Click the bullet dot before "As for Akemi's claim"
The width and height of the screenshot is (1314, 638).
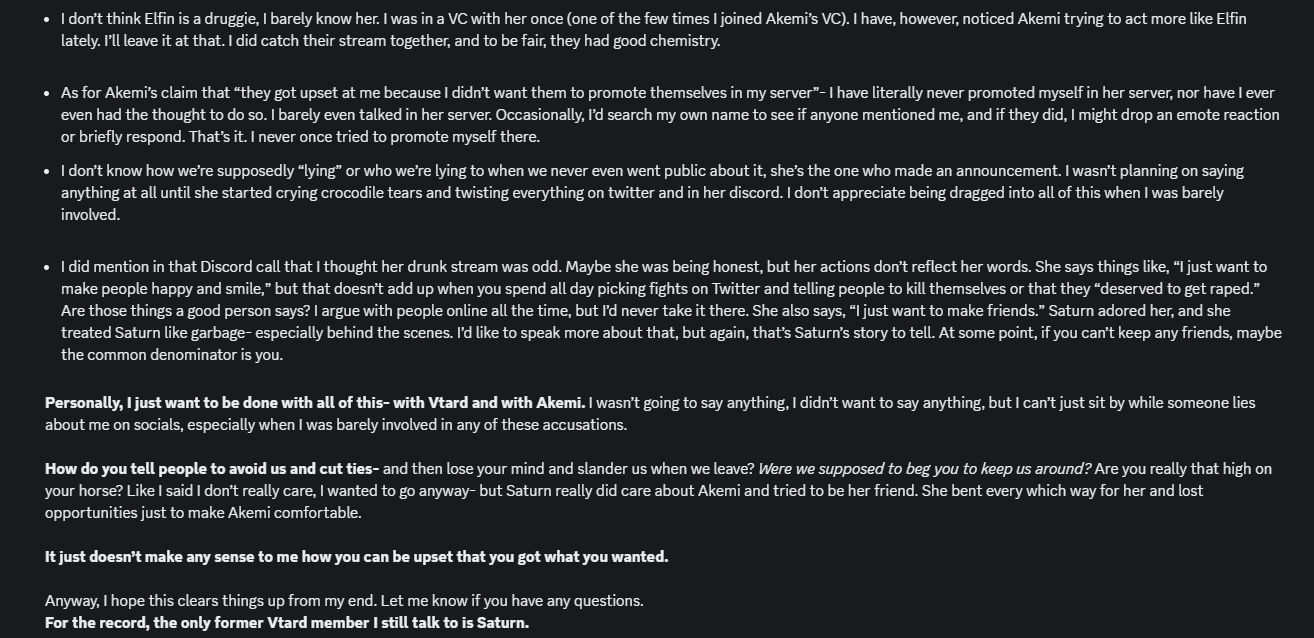[47, 94]
